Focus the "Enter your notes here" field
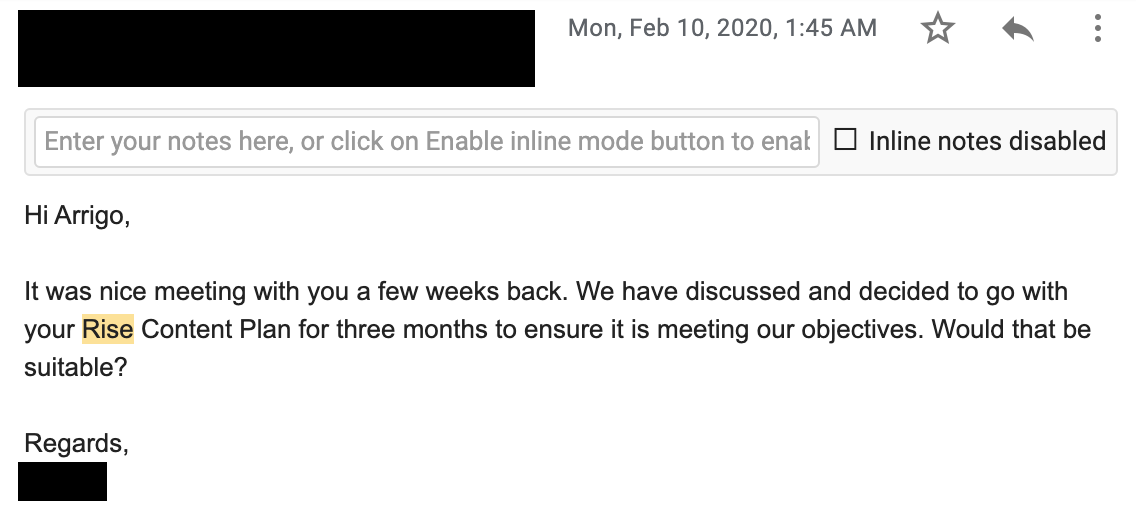This screenshot has height=516, width=1136. [x=427, y=141]
